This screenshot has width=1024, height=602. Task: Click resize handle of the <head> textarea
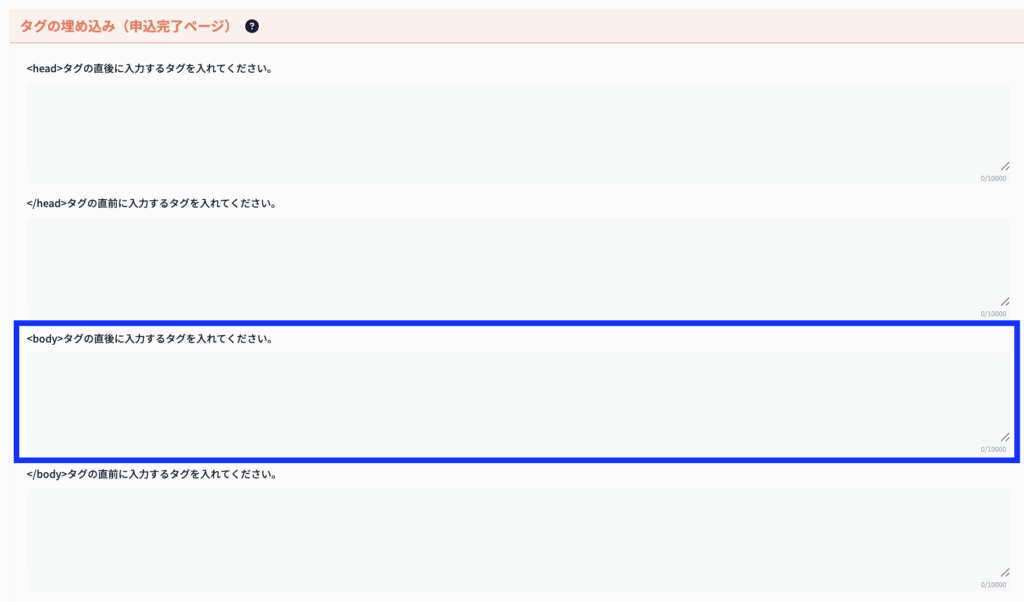(1004, 166)
